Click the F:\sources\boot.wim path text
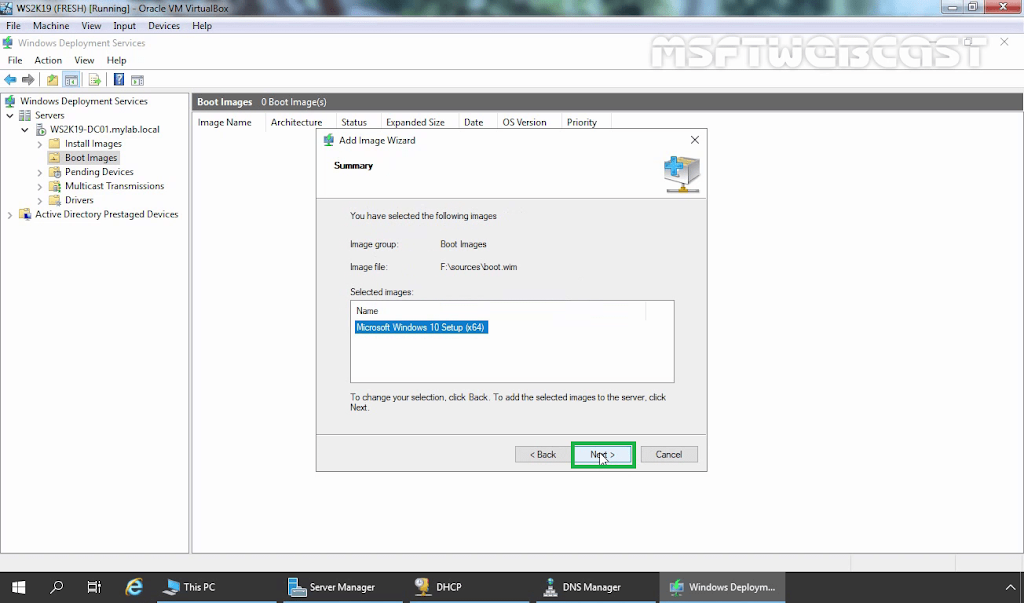1024x603 pixels. [x=479, y=267]
